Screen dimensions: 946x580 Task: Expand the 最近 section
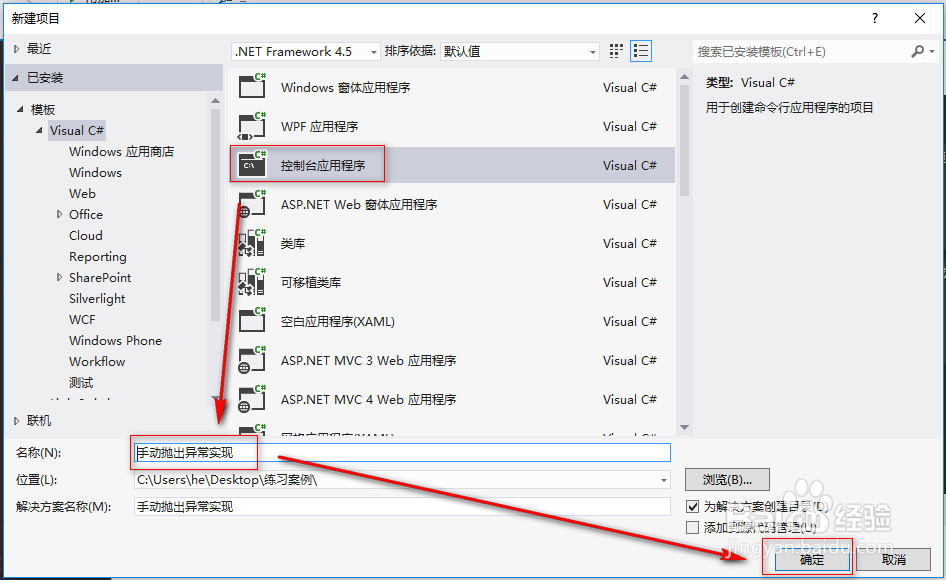point(16,49)
